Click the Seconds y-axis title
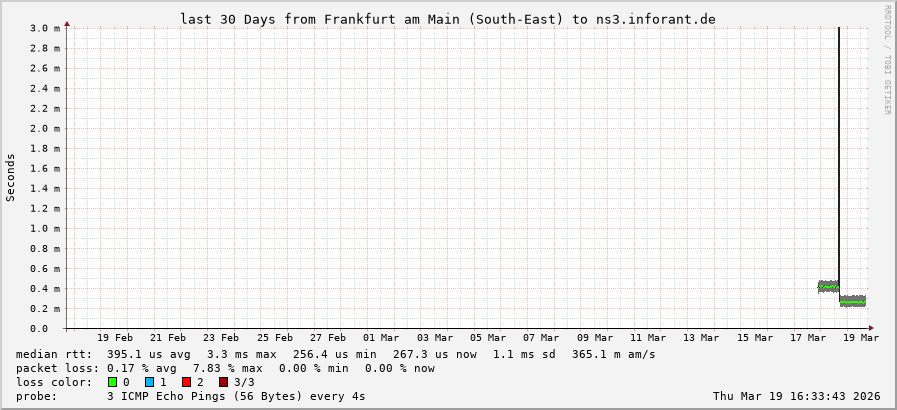Screen dimensions: 897x410 pos(11,177)
